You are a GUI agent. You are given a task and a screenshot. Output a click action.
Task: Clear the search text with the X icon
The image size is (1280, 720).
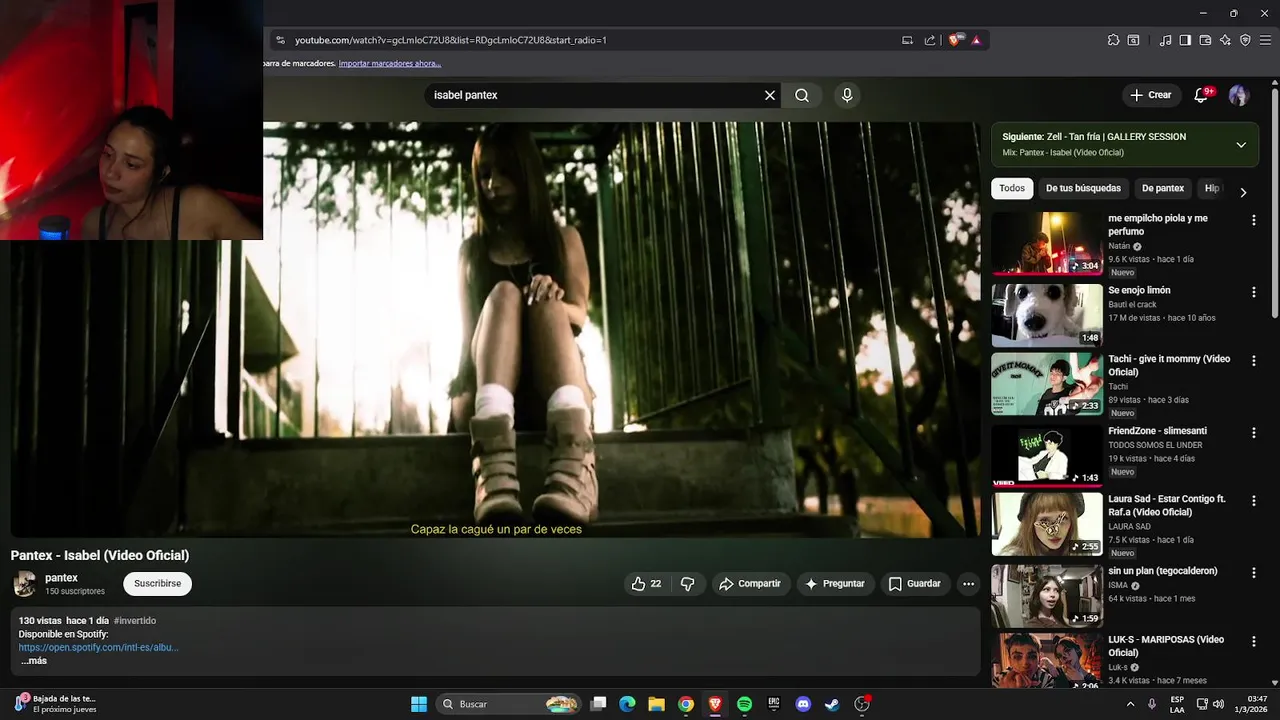(770, 95)
